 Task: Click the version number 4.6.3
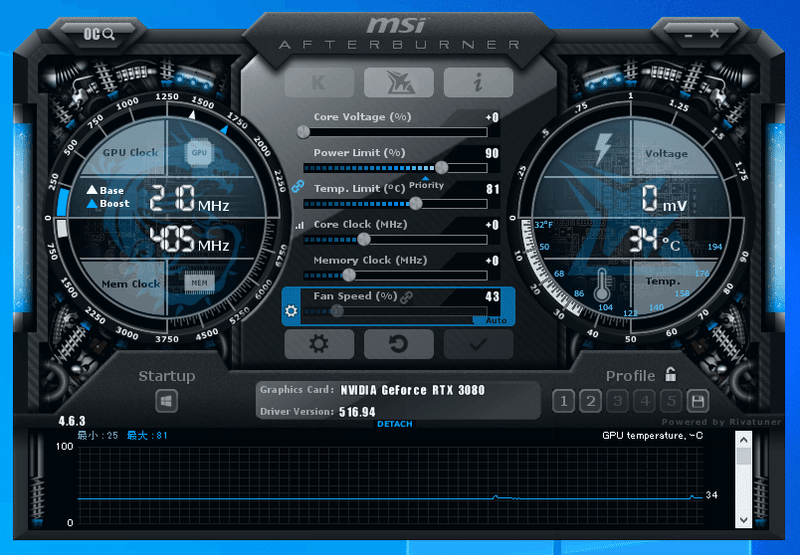[x=72, y=421]
